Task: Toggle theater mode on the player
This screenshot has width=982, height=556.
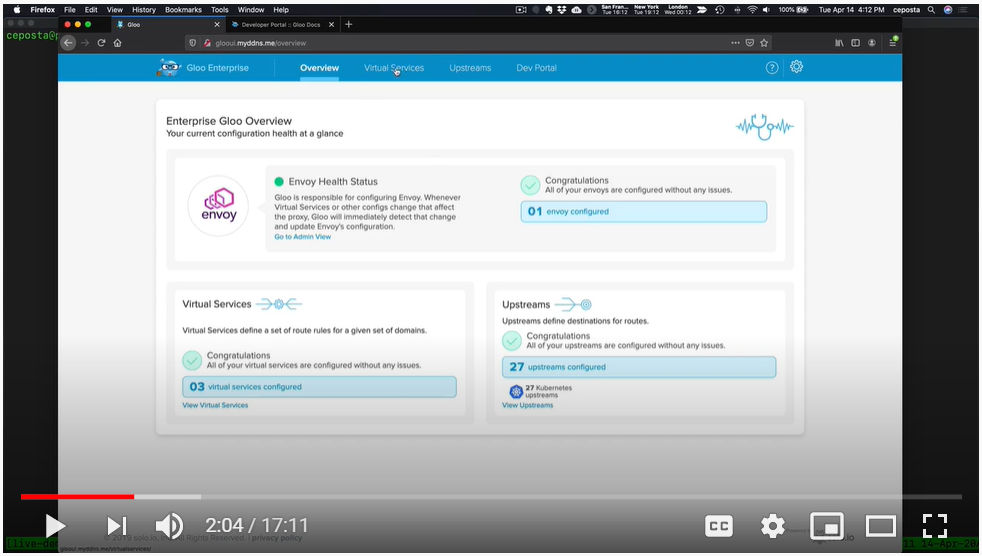Action: pyautogui.click(x=881, y=526)
